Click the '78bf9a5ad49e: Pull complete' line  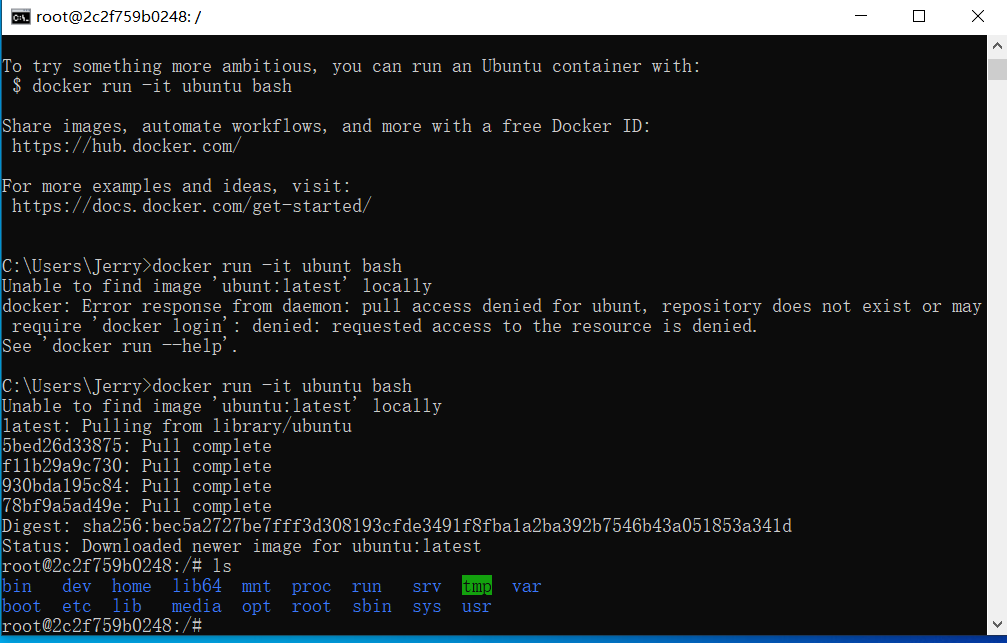137,506
